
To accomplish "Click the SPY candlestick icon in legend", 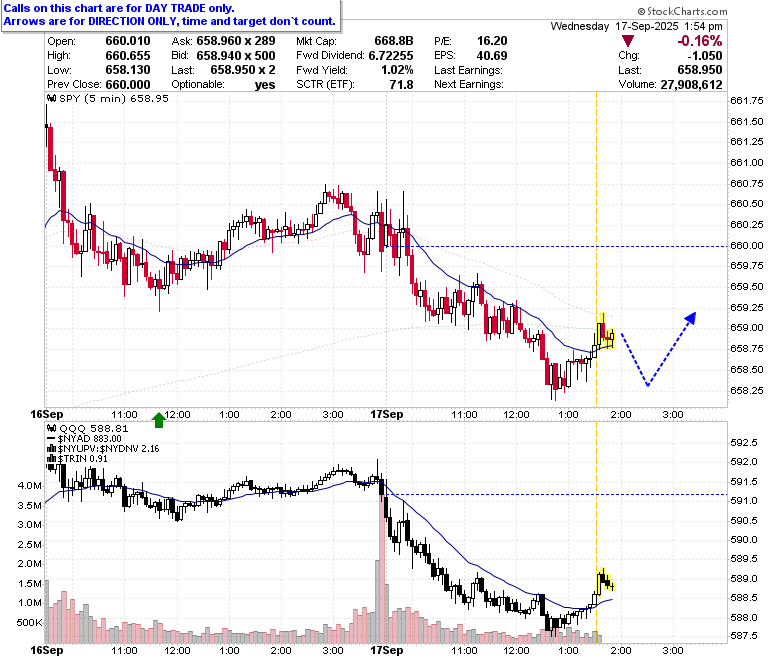I will point(51,98).
